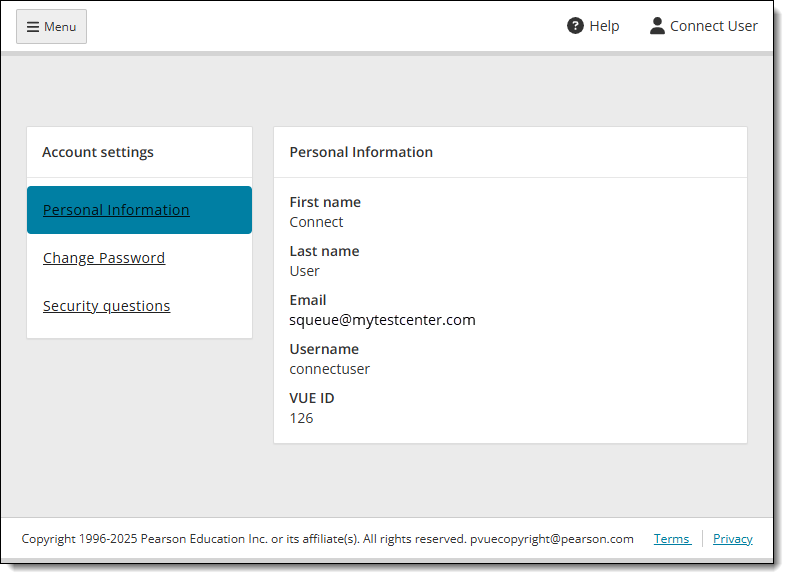Click the Terms link in footer

click(672, 539)
